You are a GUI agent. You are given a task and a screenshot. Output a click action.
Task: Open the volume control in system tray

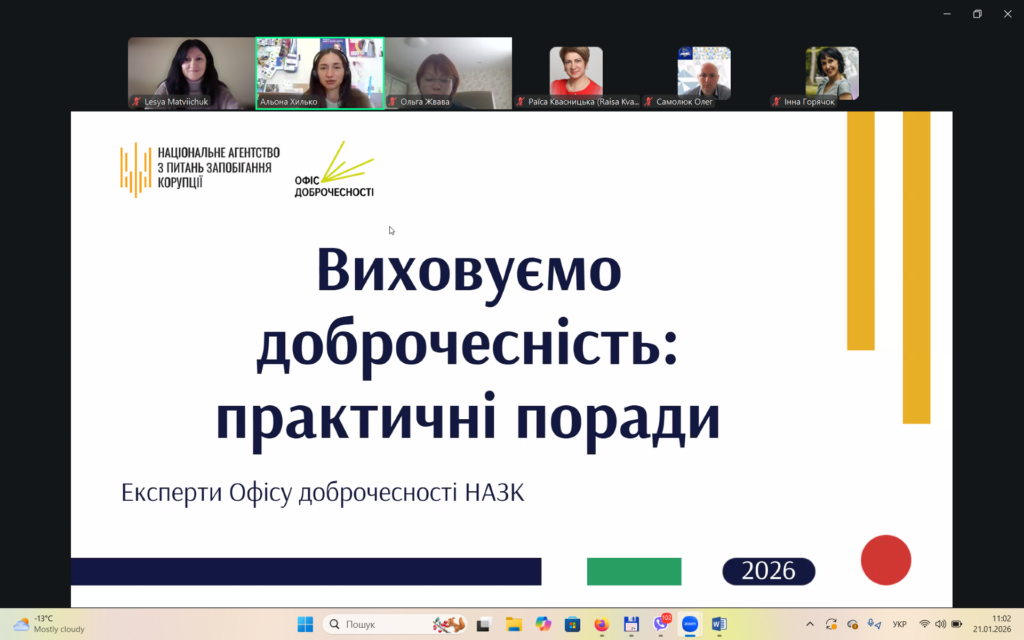(x=941, y=624)
